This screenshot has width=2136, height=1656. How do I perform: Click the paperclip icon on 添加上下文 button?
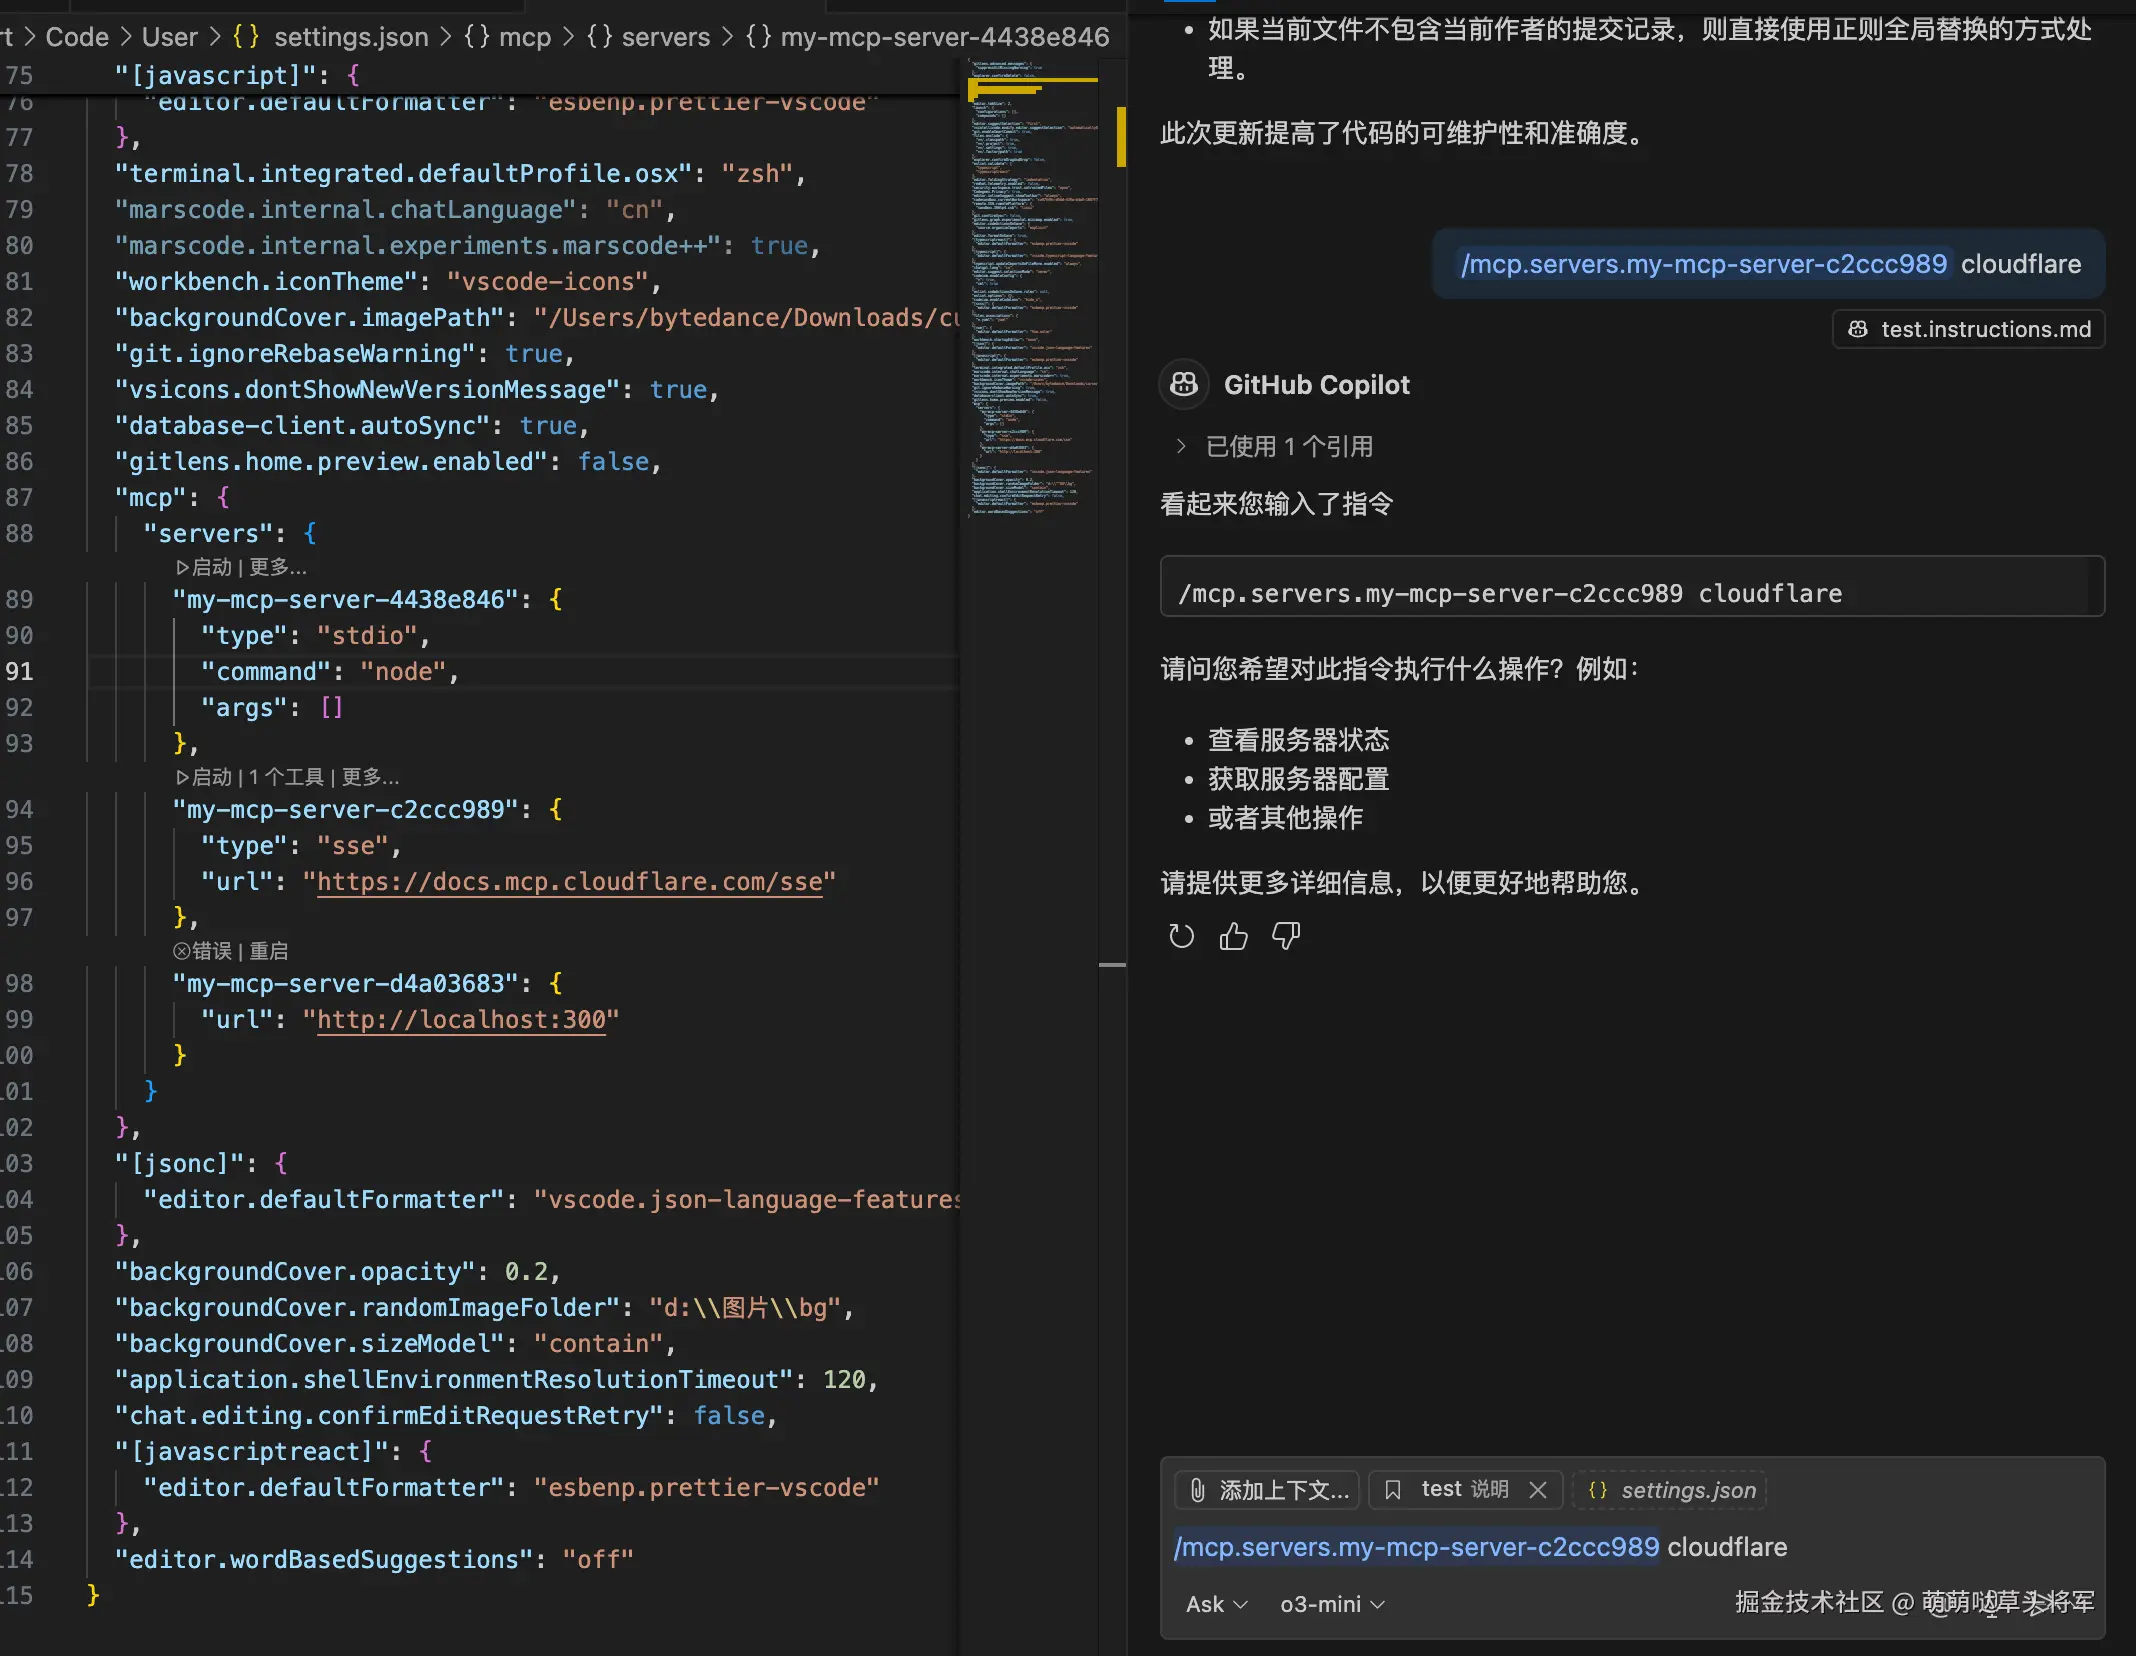1200,1489
